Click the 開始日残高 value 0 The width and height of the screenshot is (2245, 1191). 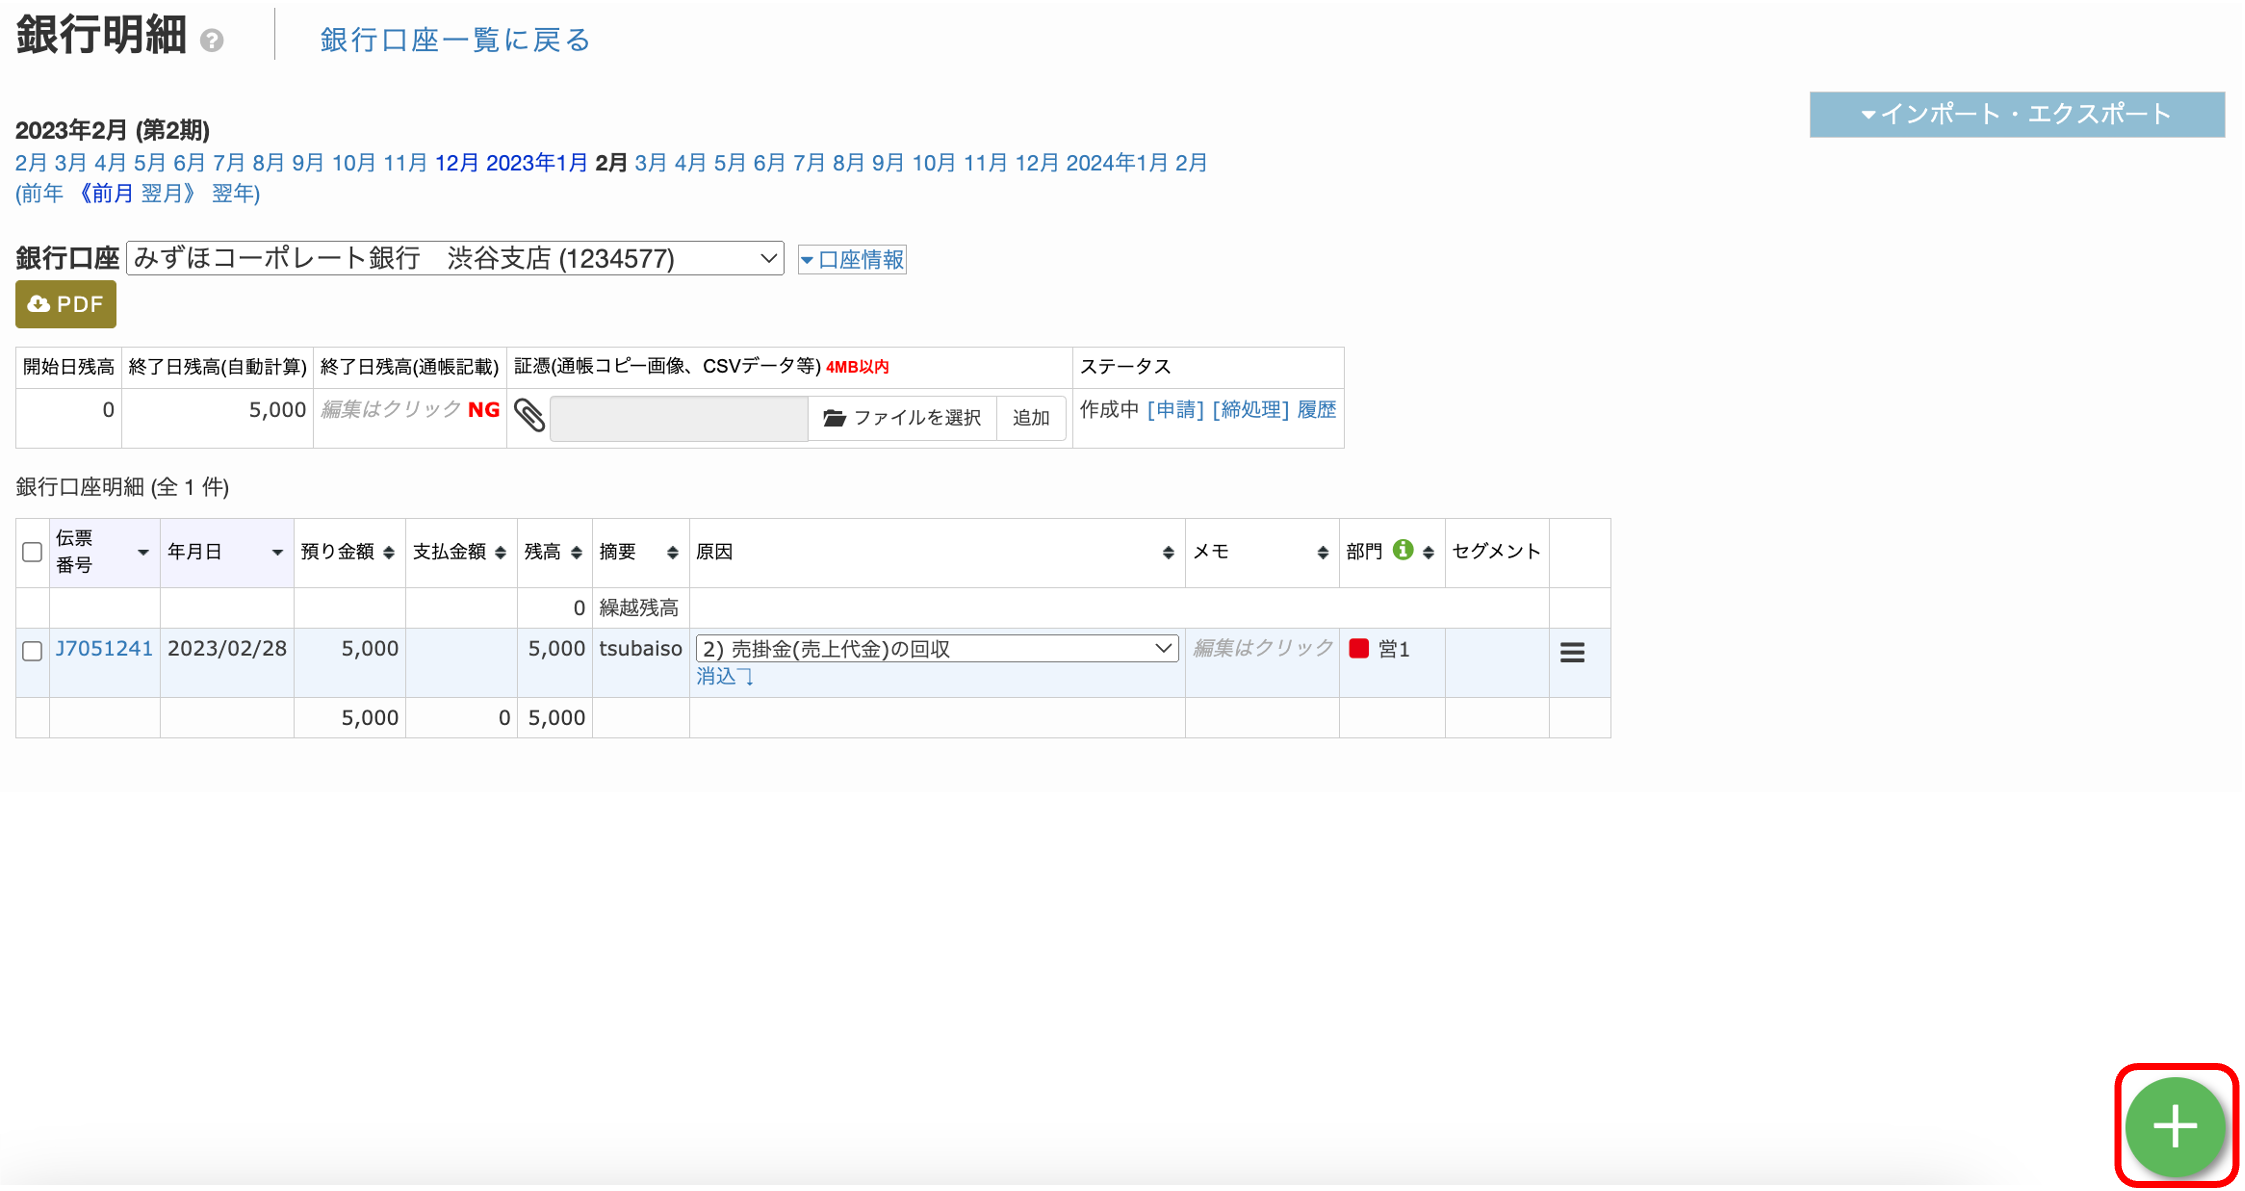coord(108,410)
